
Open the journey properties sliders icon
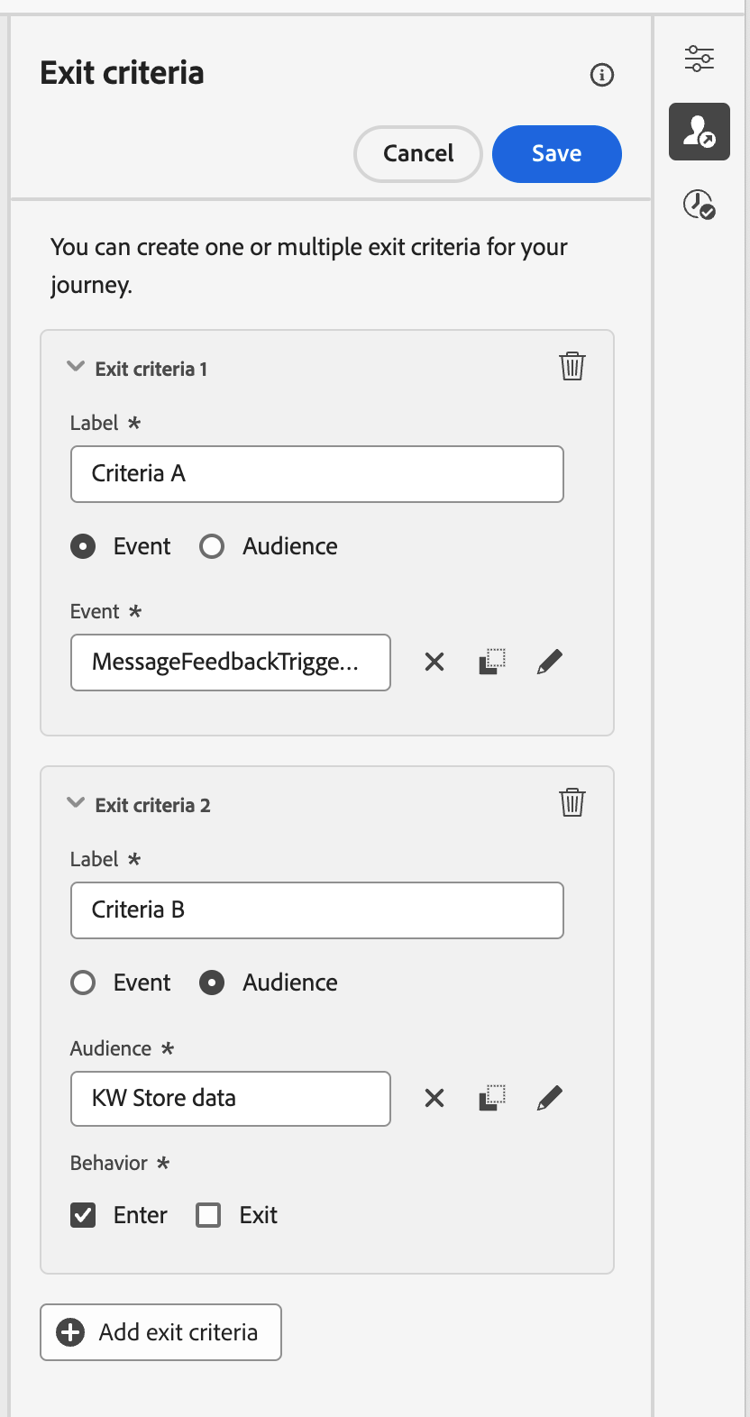[x=699, y=59]
